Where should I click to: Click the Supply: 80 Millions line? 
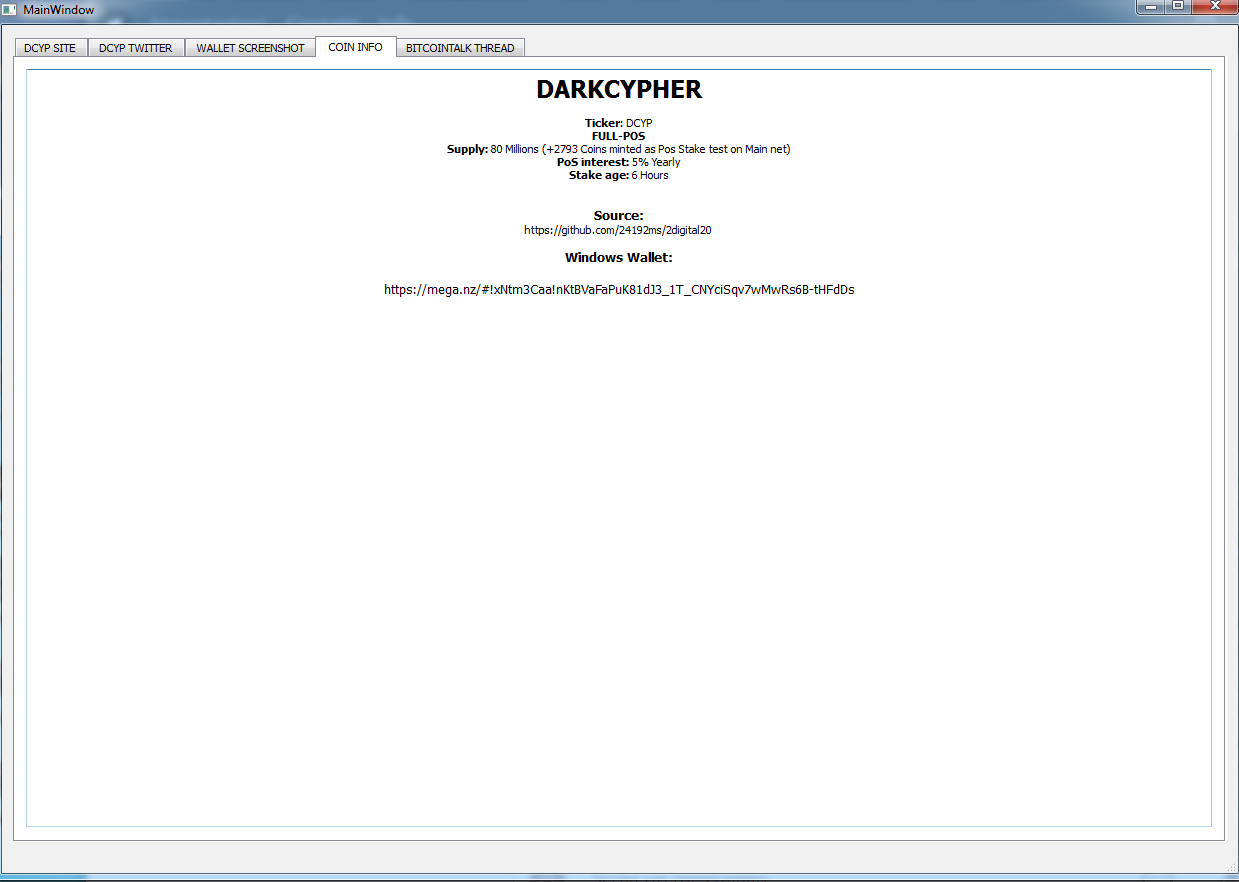[x=619, y=149]
